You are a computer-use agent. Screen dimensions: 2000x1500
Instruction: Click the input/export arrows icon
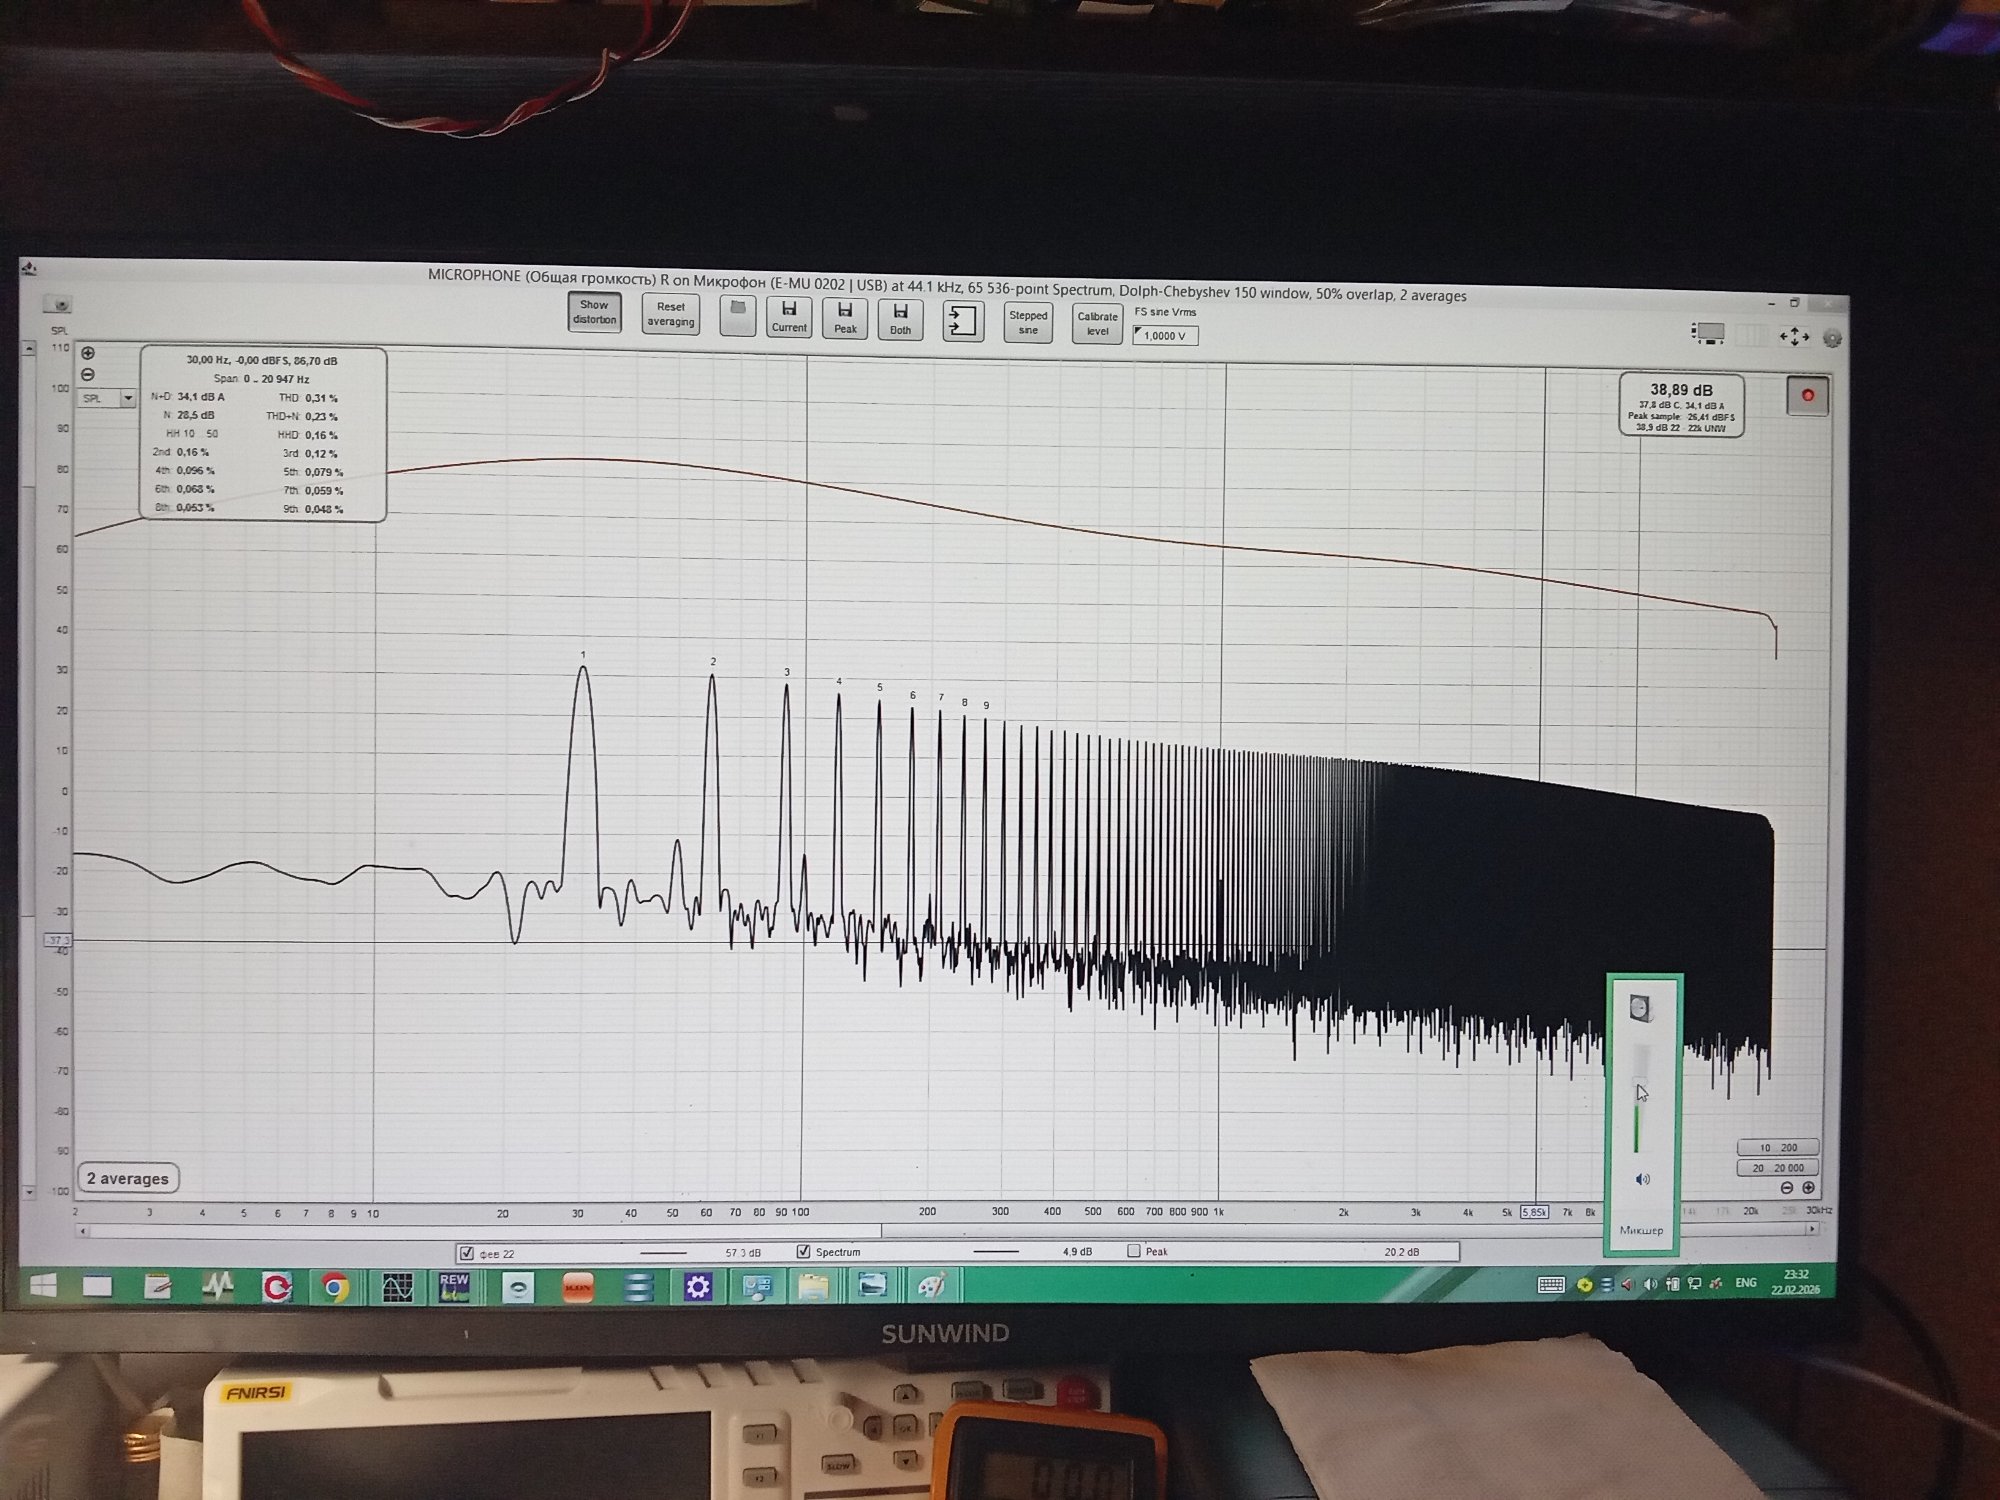pyautogui.click(x=963, y=321)
